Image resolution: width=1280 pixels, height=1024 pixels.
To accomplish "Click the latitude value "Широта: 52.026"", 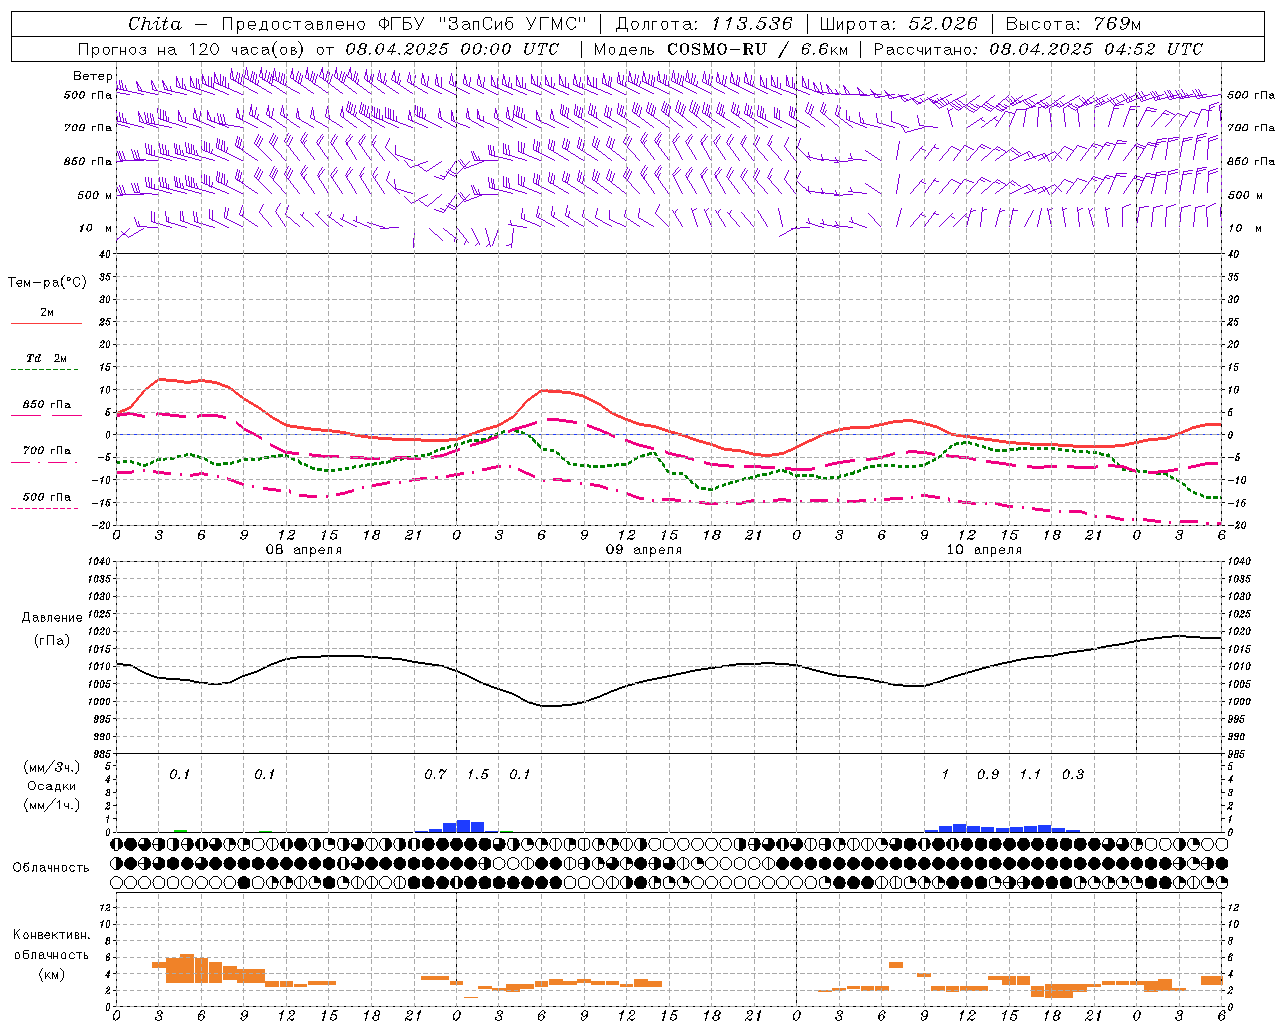I will click(x=898, y=24).
